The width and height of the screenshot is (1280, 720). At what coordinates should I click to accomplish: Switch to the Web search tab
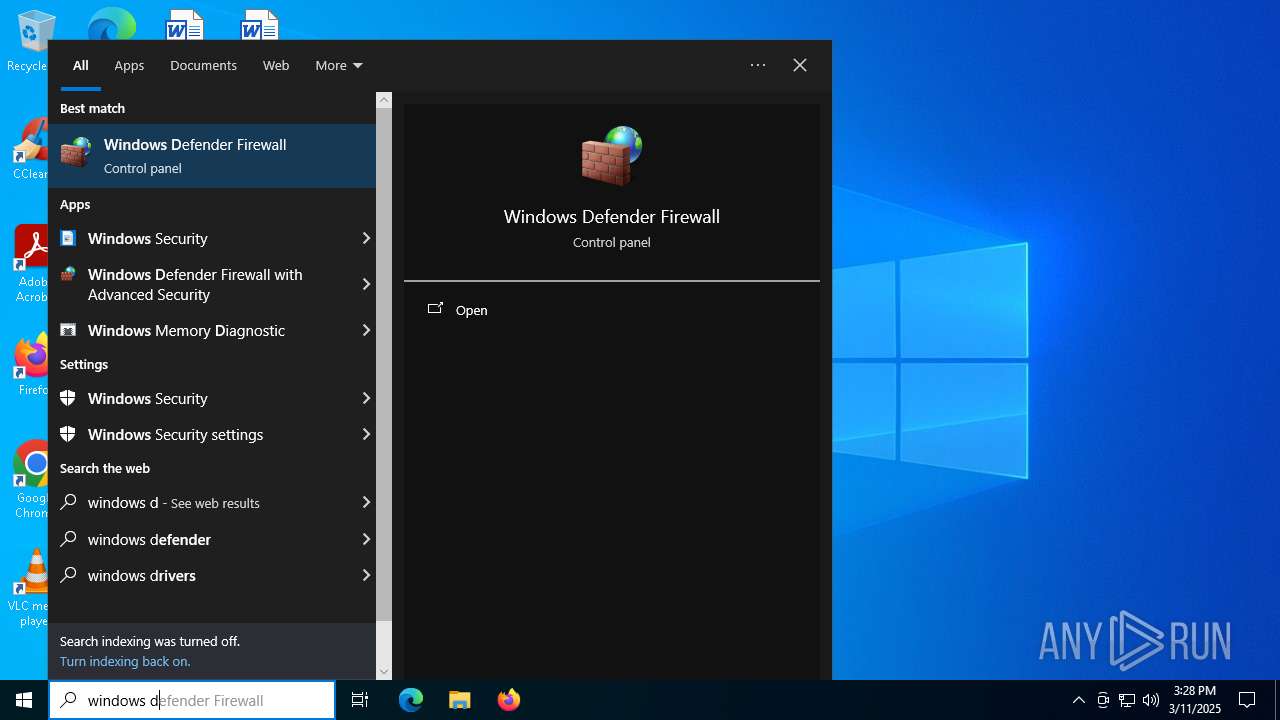click(x=276, y=65)
